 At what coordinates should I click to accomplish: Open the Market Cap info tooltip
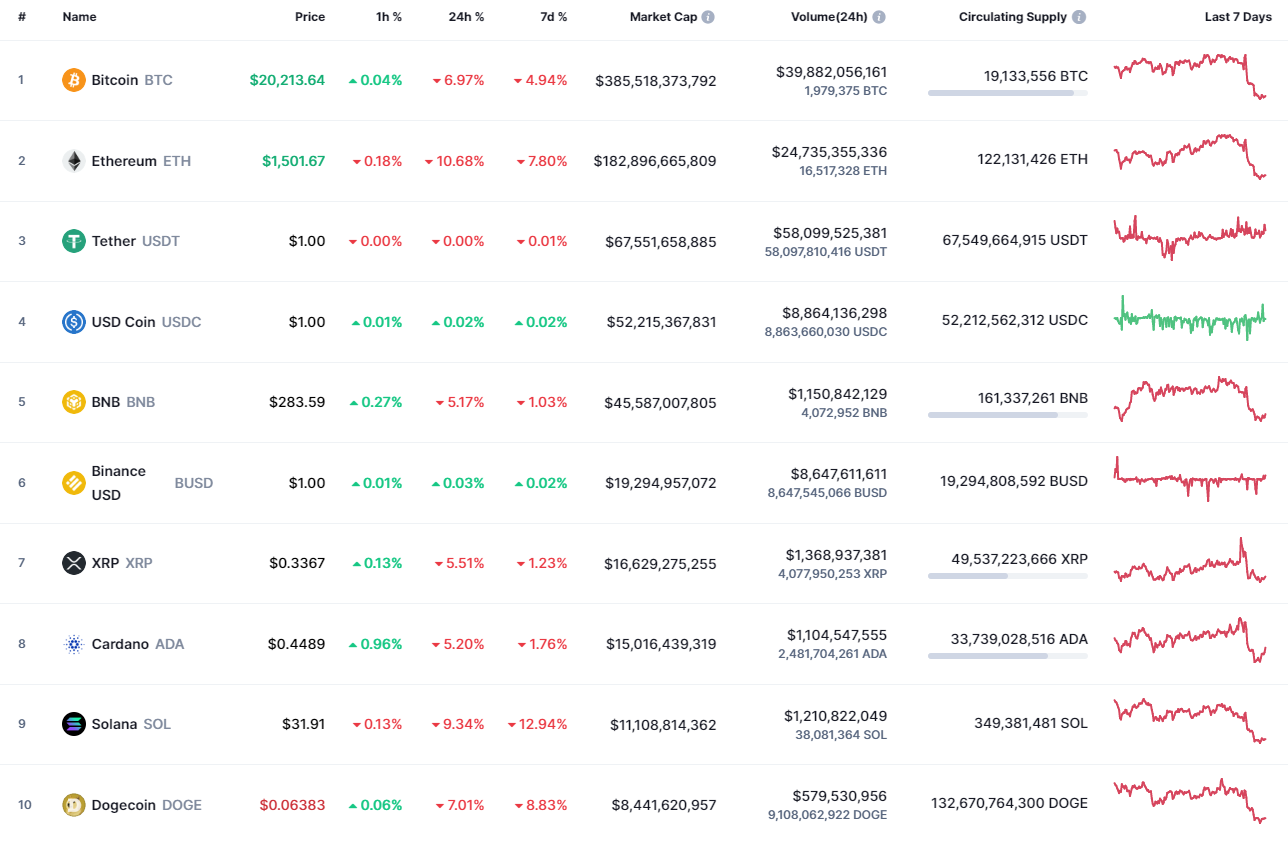click(x=710, y=16)
